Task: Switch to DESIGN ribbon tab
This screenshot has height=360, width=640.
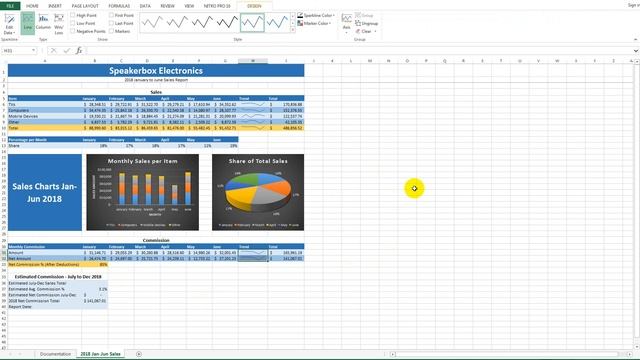Action: click(x=254, y=6)
